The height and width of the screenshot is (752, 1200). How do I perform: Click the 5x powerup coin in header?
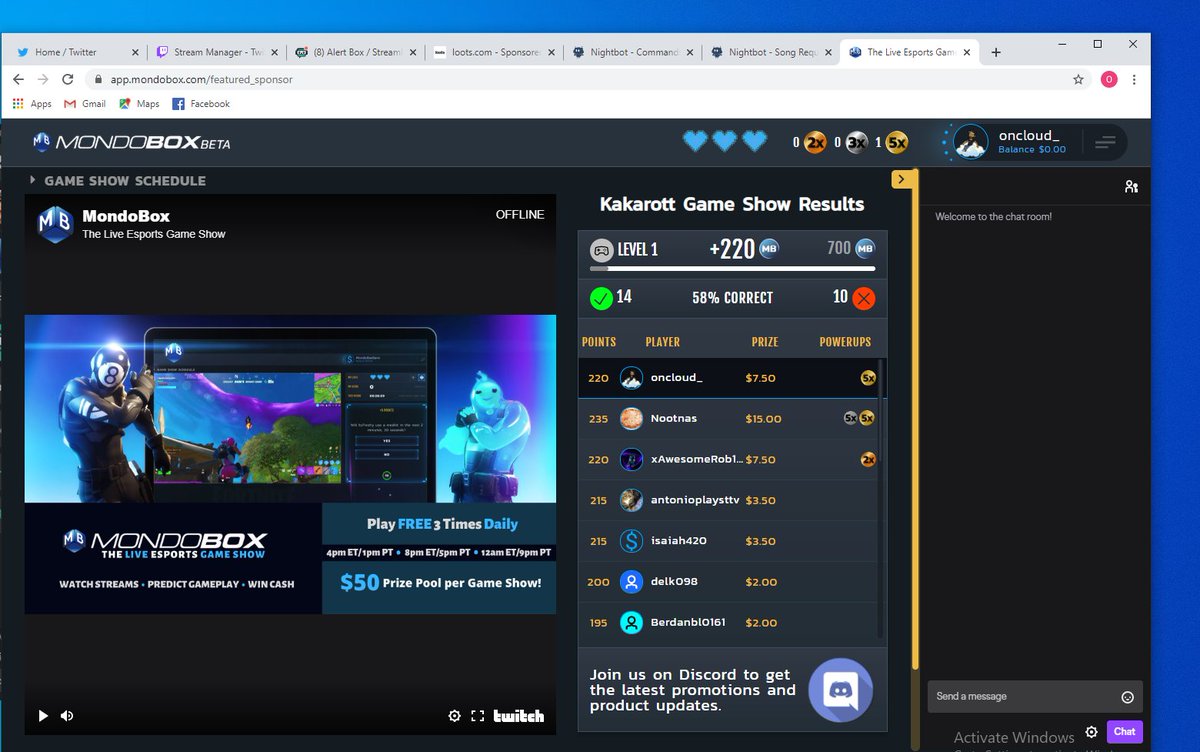[897, 143]
